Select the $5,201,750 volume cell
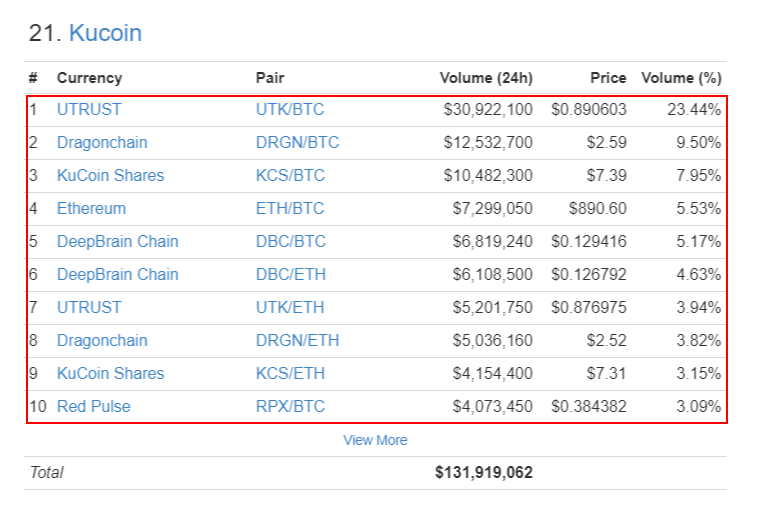This screenshot has height=507, width=767. (493, 307)
